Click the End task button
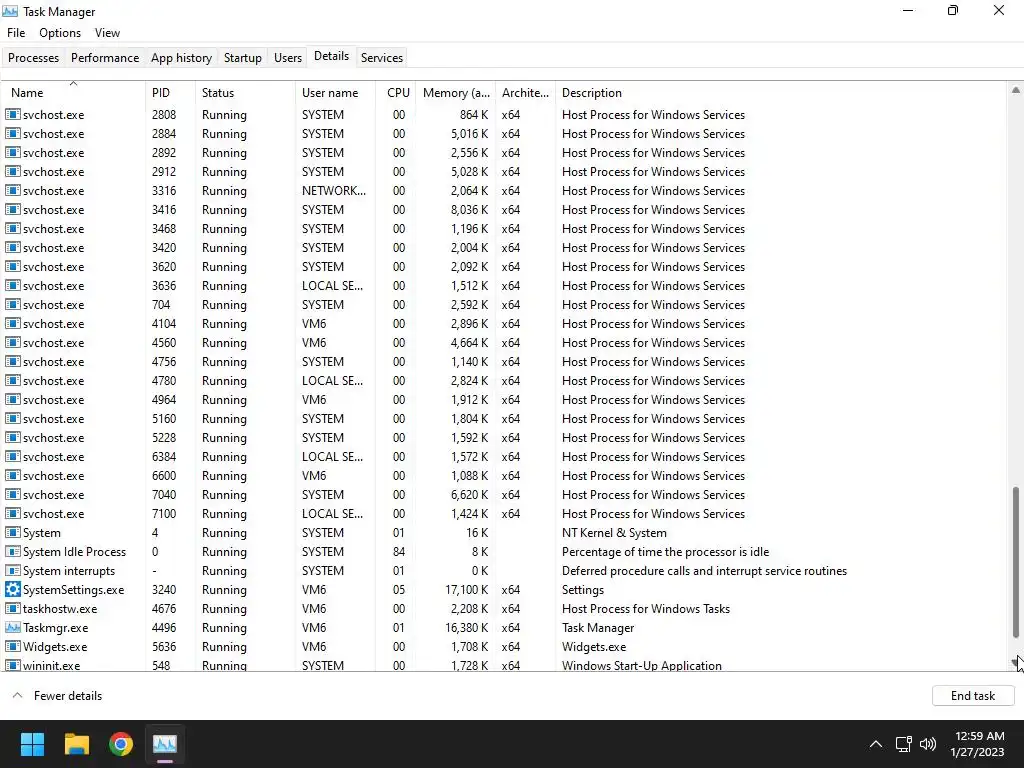The width and height of the screenshot is (1024, 768). [972, 696]
